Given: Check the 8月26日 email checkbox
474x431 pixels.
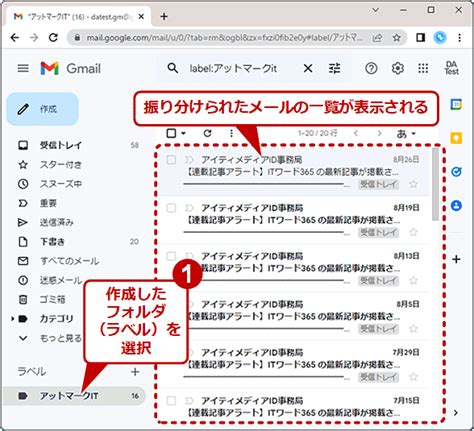Looking at the screenshot, I should 171,160.
